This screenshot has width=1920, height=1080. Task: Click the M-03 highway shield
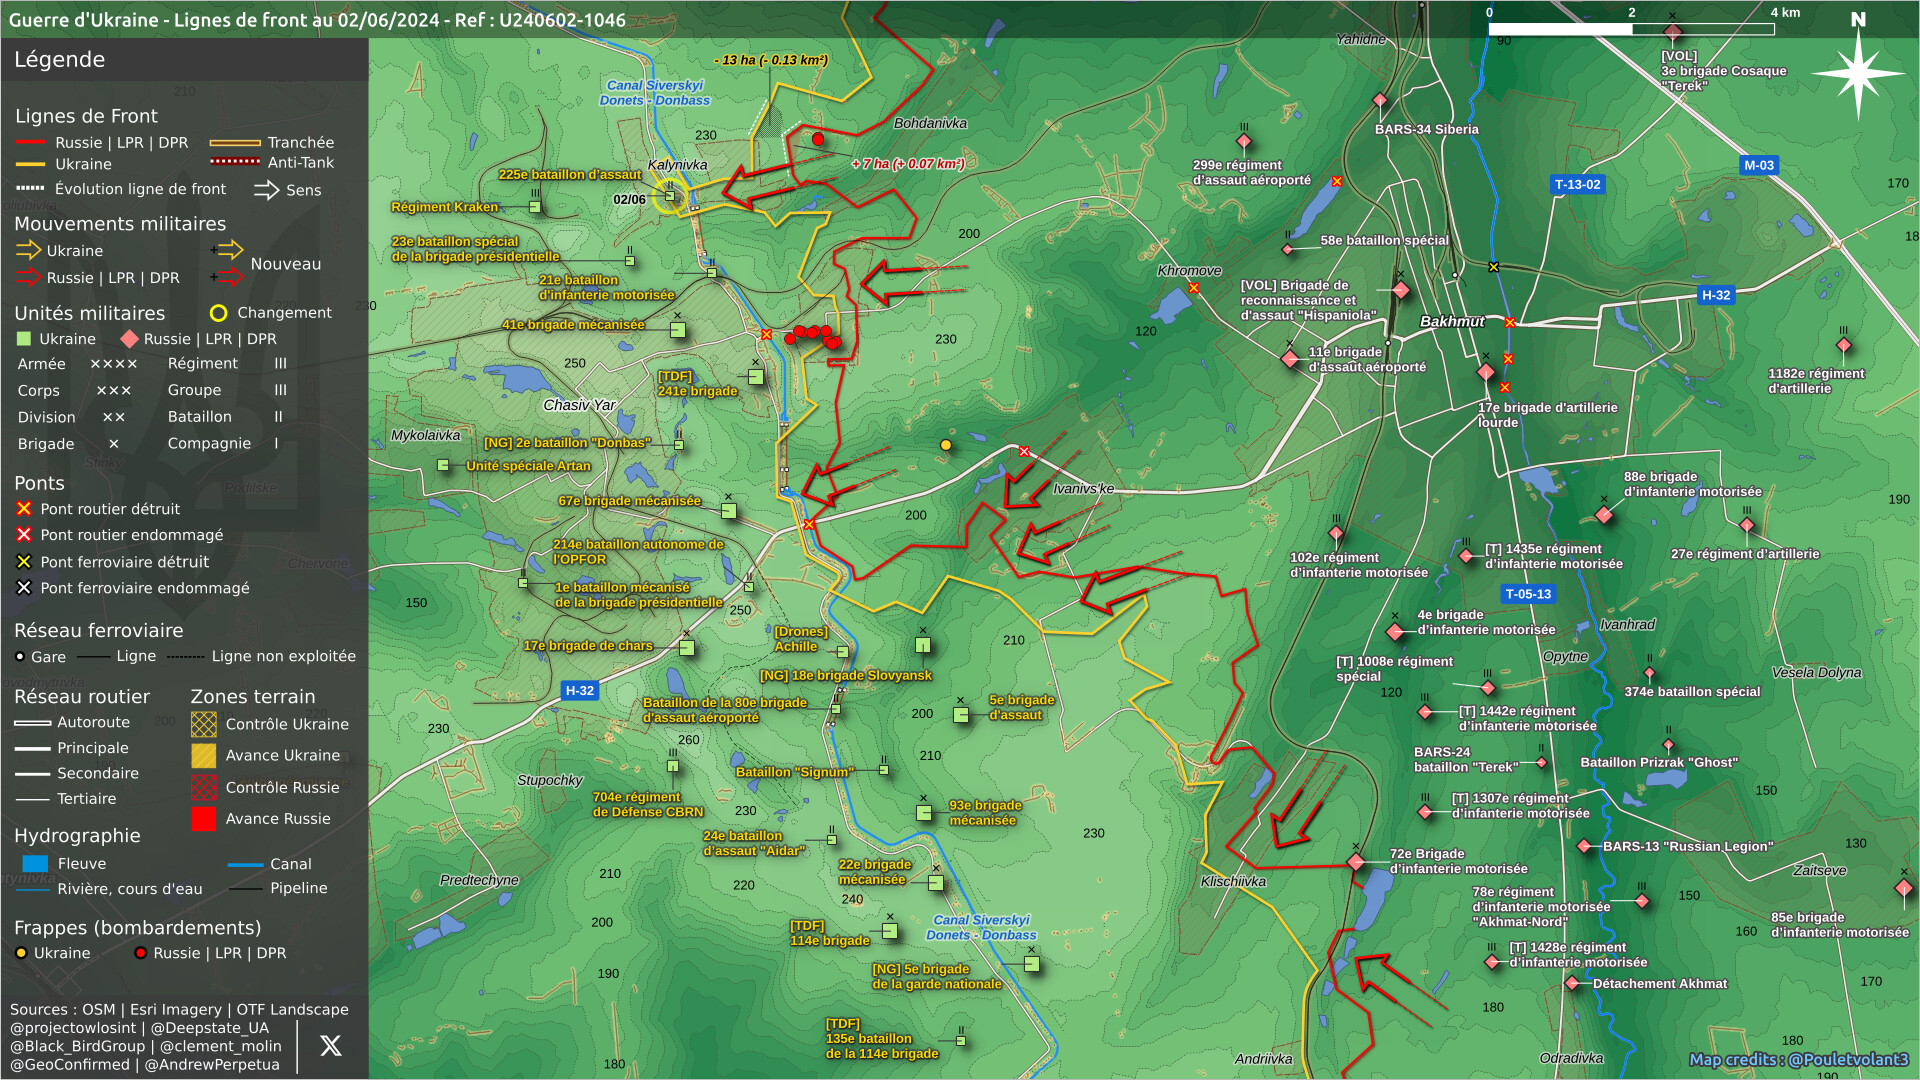(x=1758, y=166)
